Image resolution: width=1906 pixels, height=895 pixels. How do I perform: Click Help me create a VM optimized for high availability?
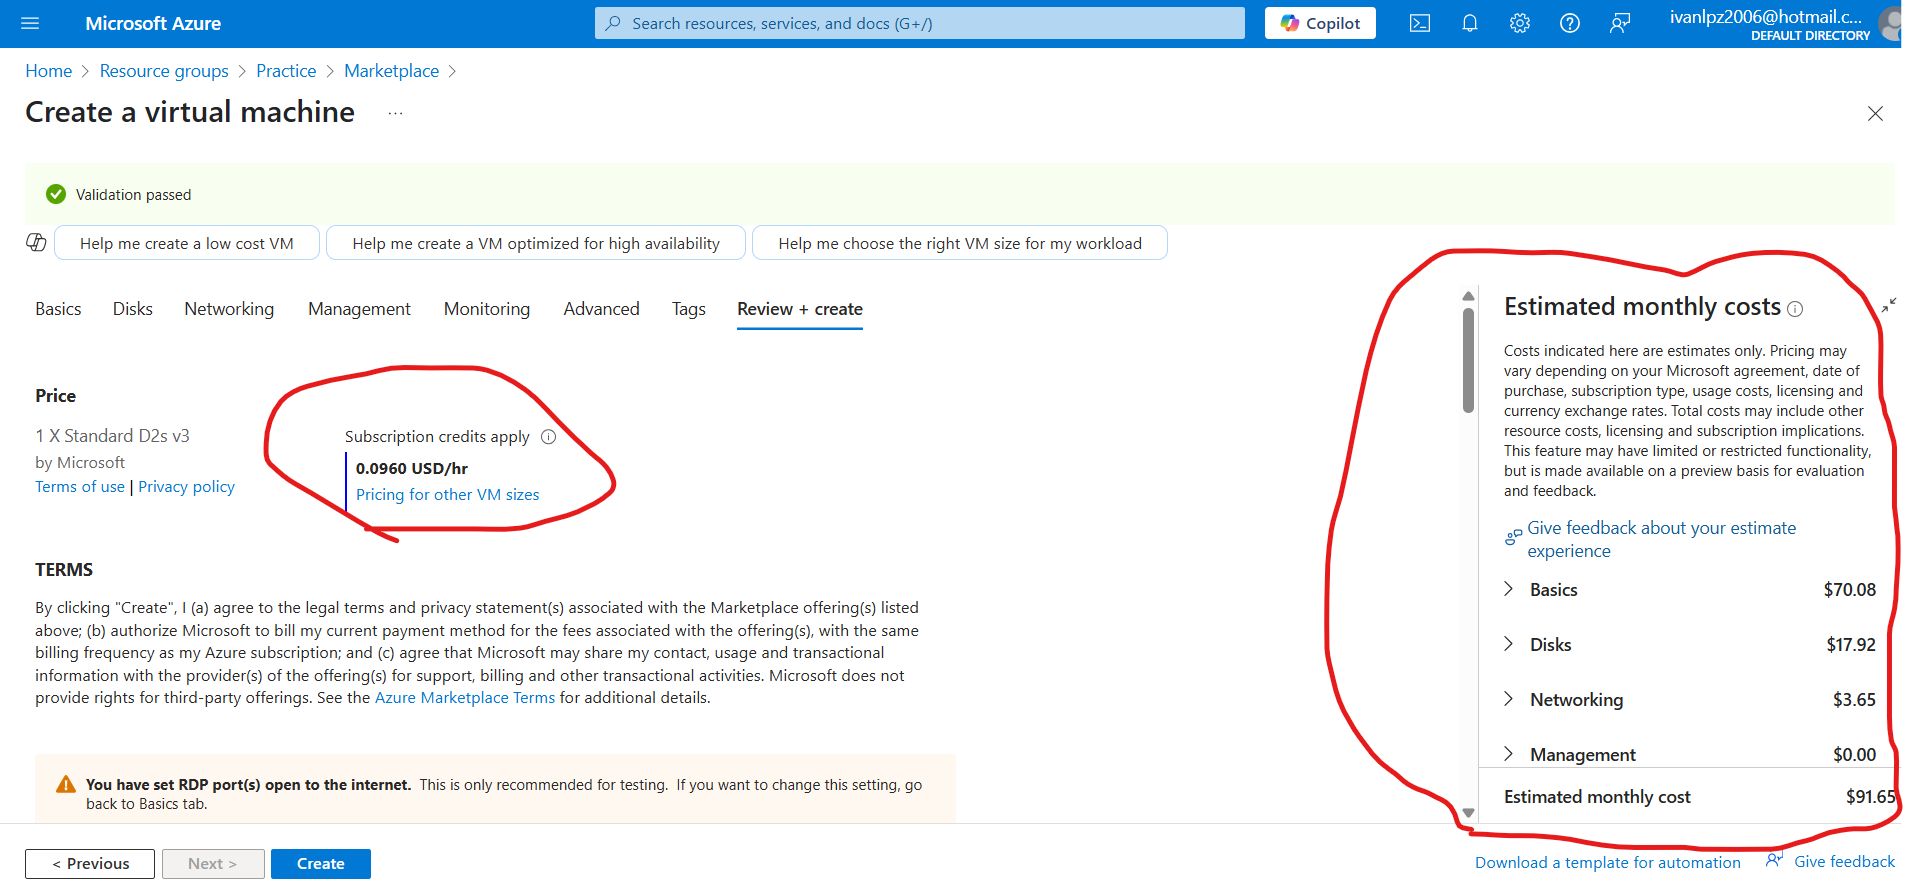pyautogui.click(x=536, y=243)
